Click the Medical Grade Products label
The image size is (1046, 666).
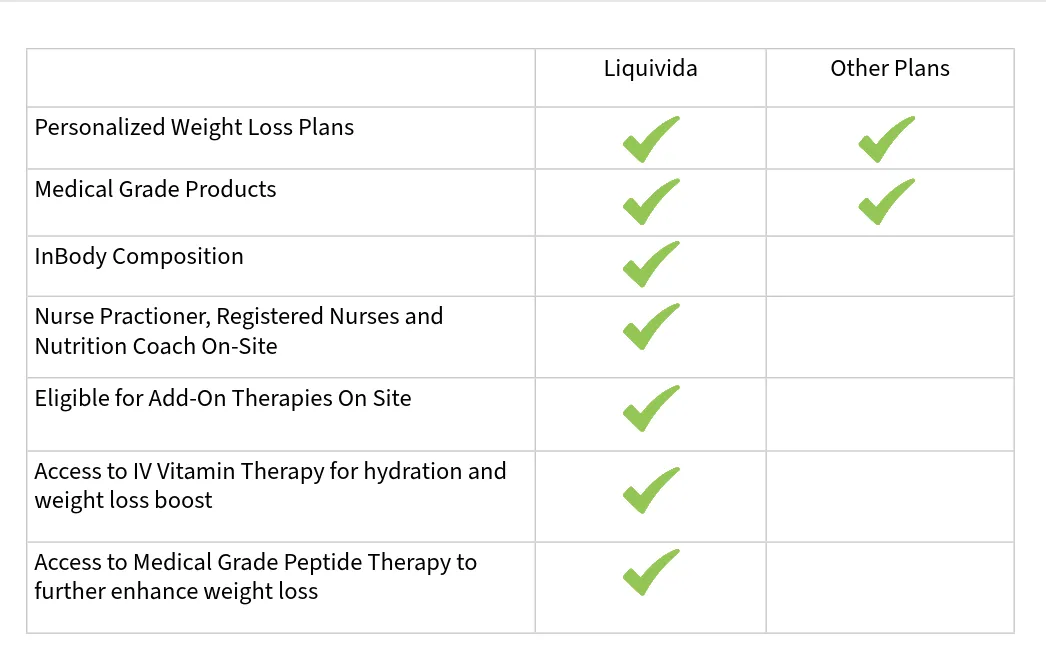(155, 190)
